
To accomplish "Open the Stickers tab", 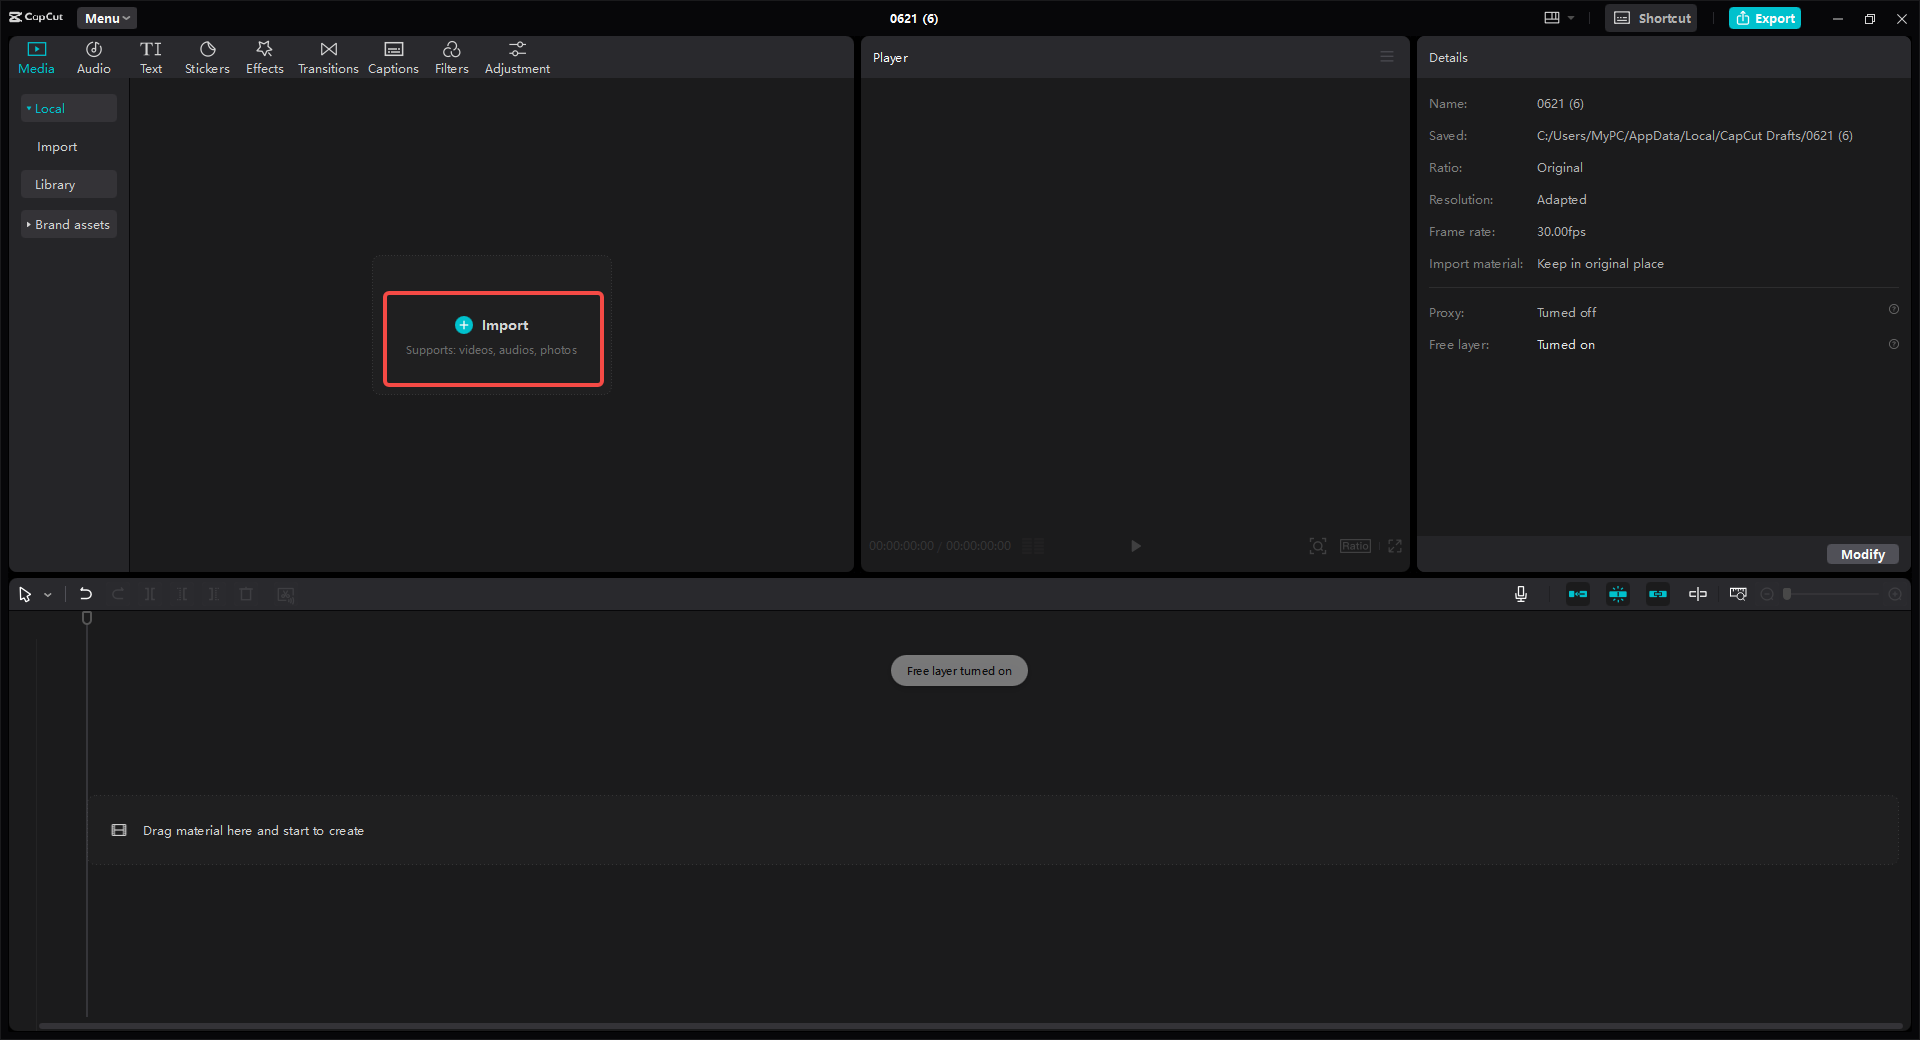I will point(207,58).
